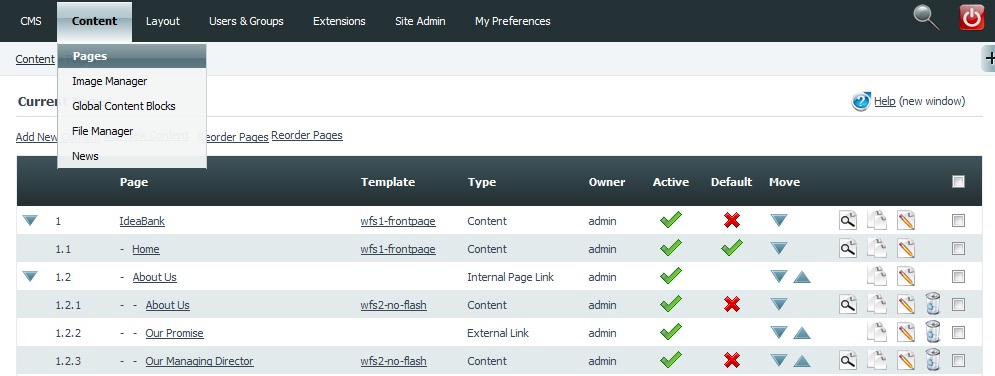Choose Pages in Content dropdown

132,56
